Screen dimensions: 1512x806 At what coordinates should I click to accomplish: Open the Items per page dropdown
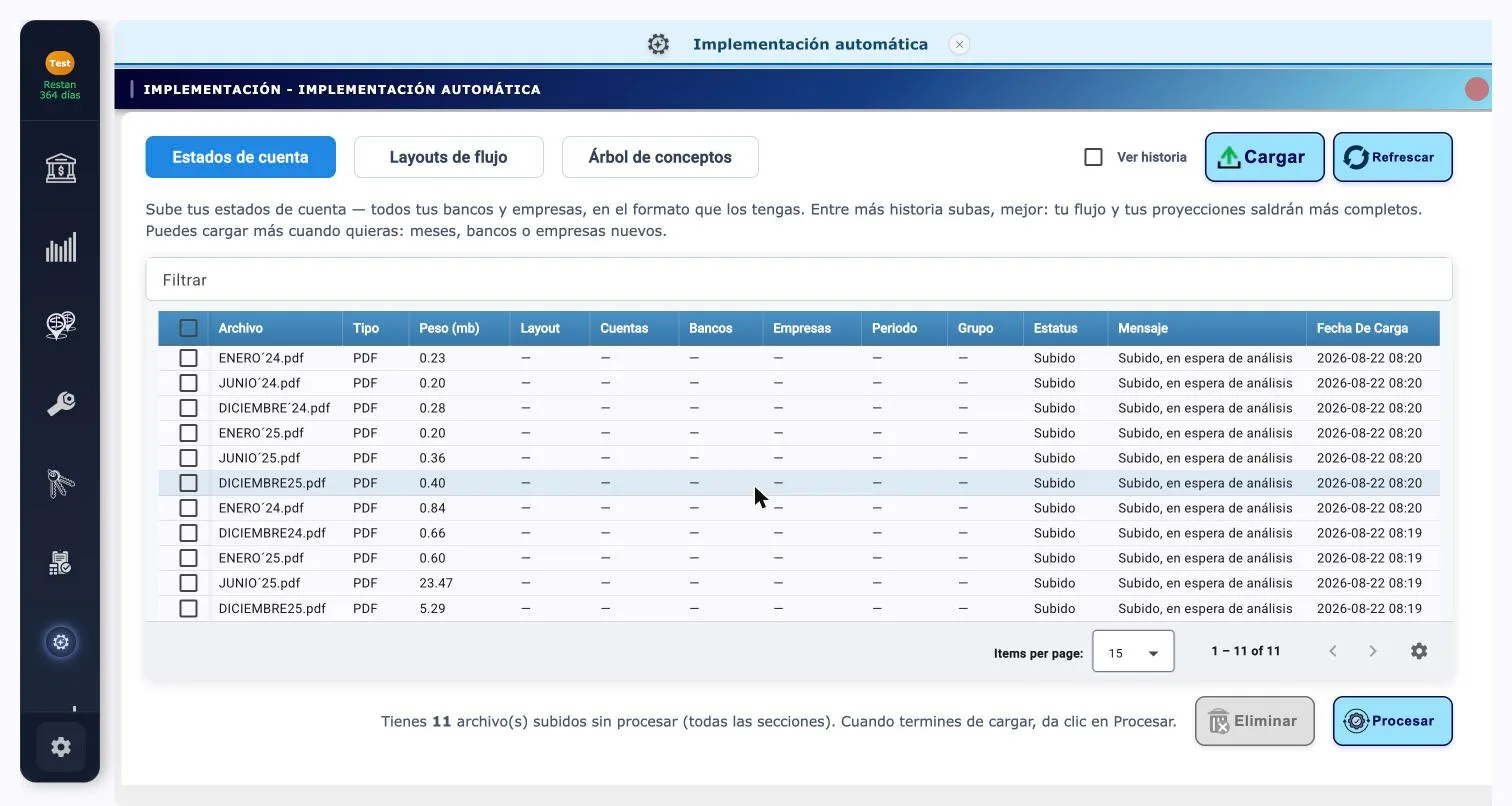[x=1133, y=652]
